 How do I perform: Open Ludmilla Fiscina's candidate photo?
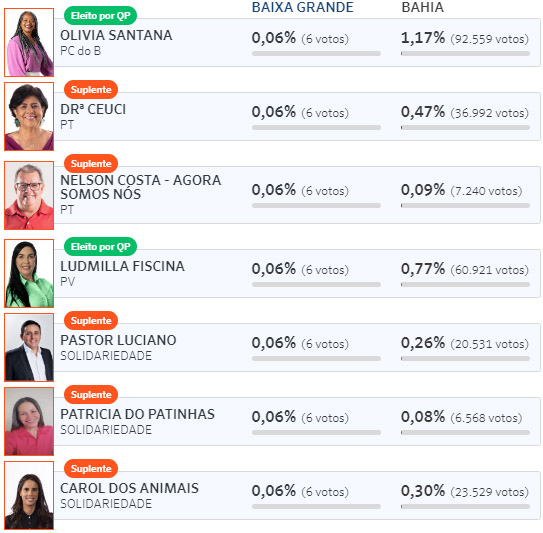tap(29, 273)
